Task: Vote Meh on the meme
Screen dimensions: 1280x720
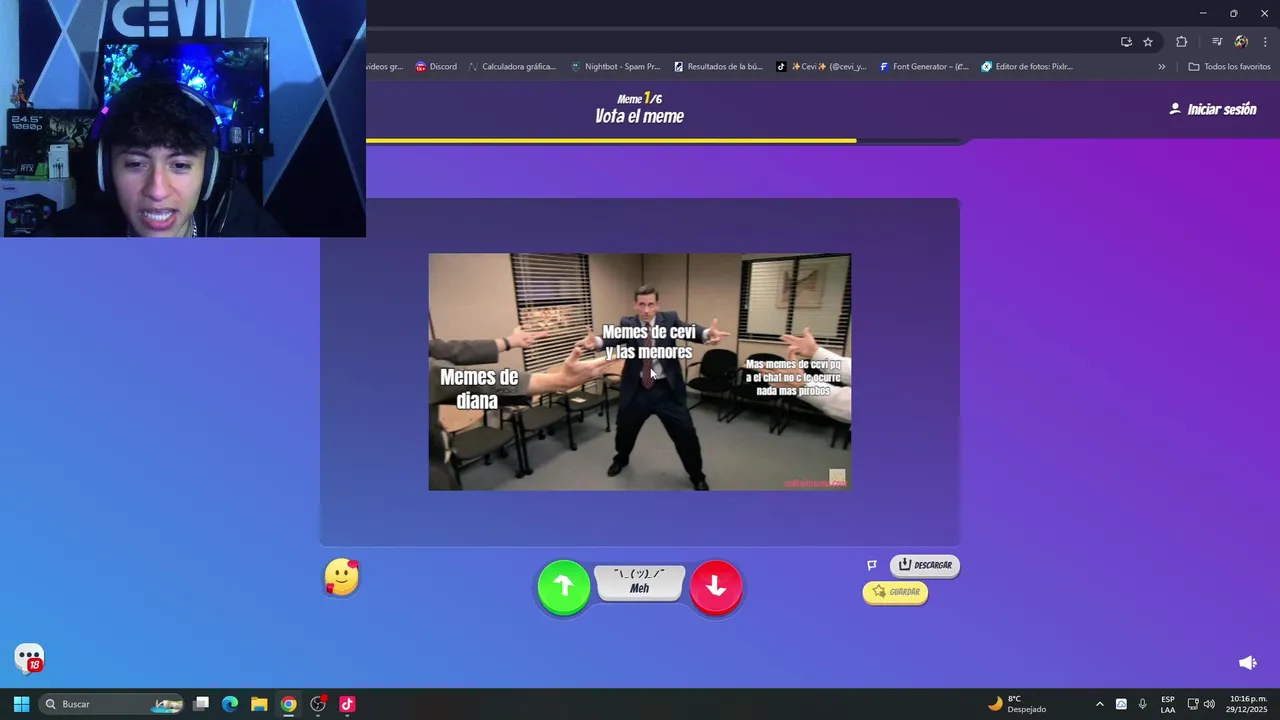Action: 640,582
